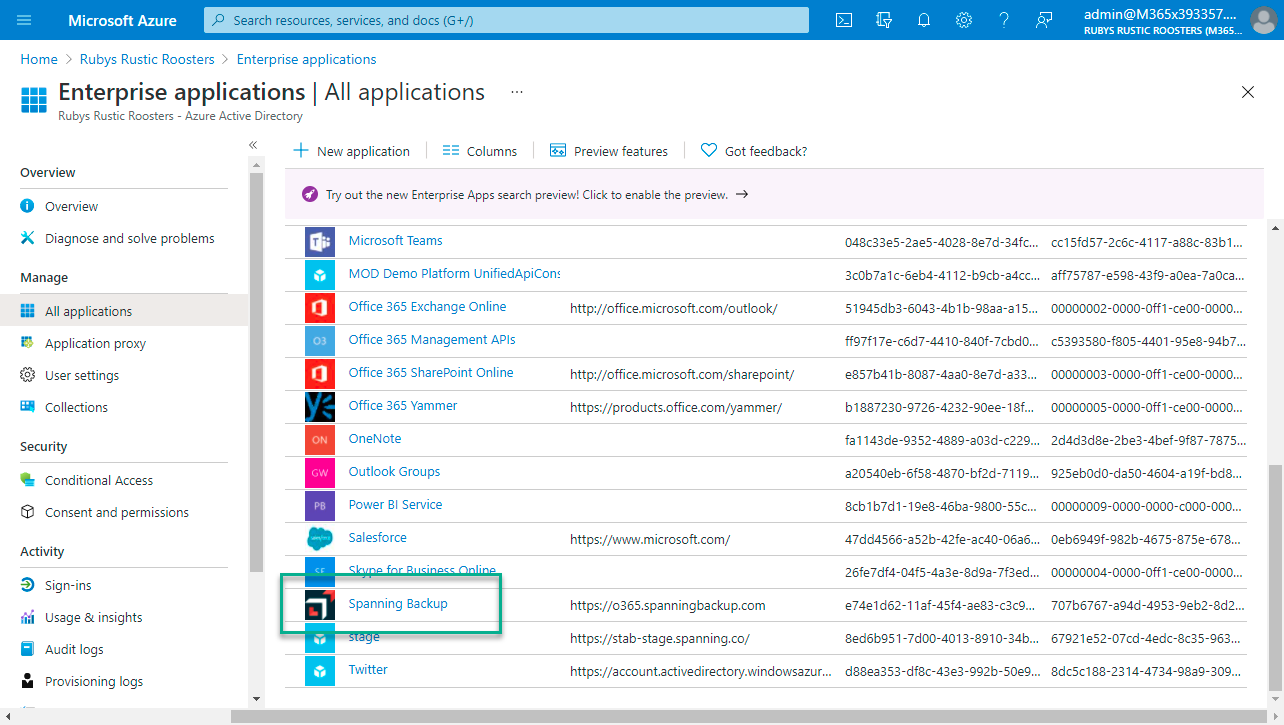The width and height of the screenshot is (1284, 725).
Task: Open the Office 365 Management APIs link
Action: [432, 339]
